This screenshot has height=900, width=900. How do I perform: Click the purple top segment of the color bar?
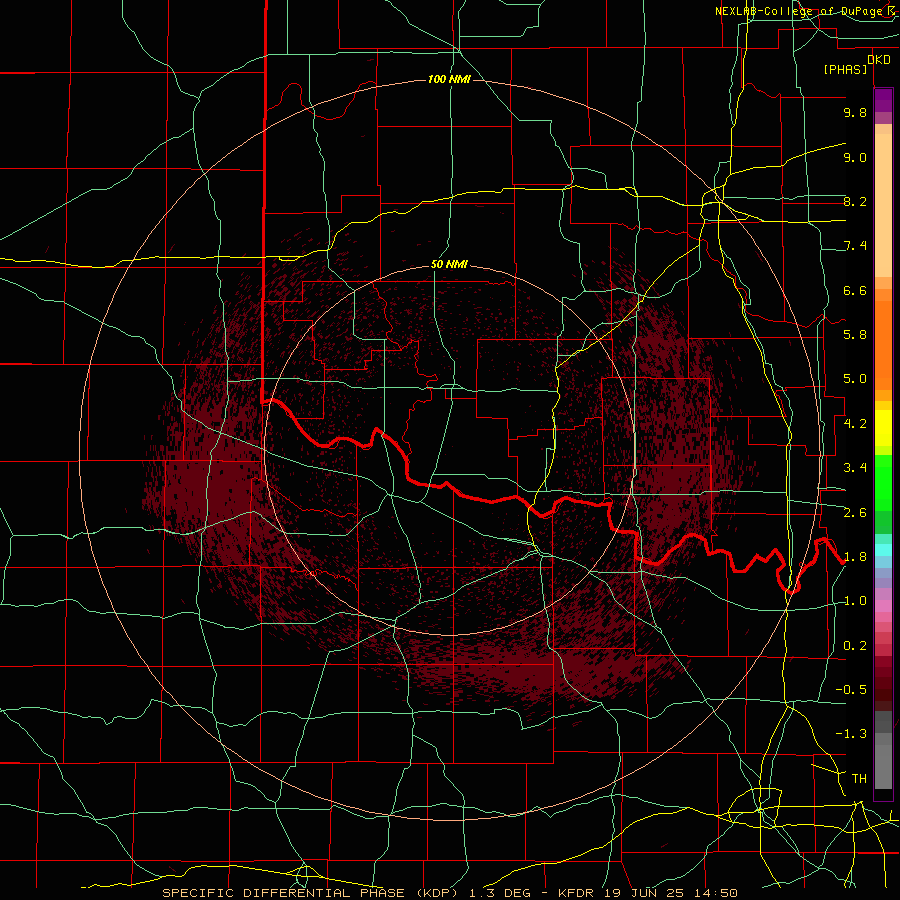[x=883, y=100]
